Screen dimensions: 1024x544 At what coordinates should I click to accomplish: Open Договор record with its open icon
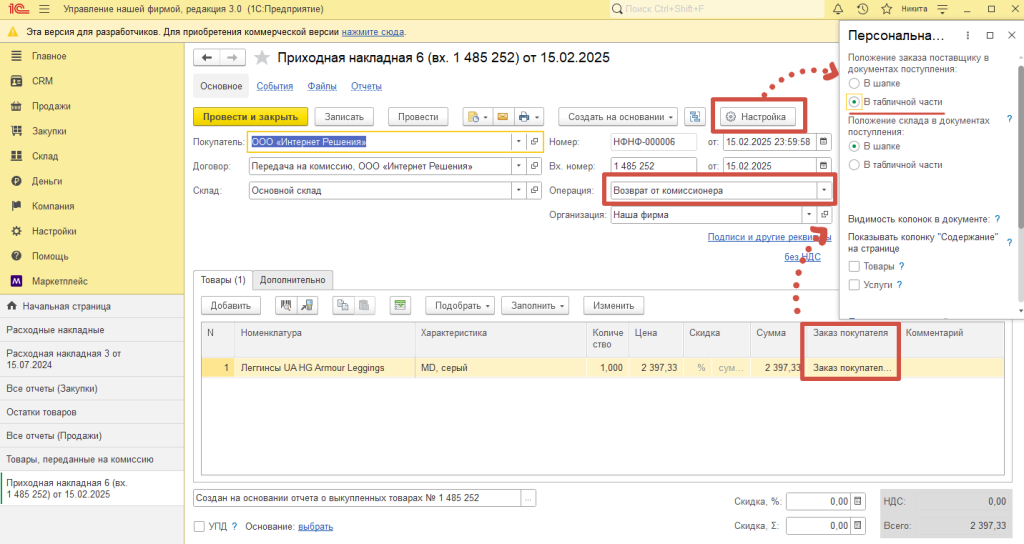pos(535,166)
